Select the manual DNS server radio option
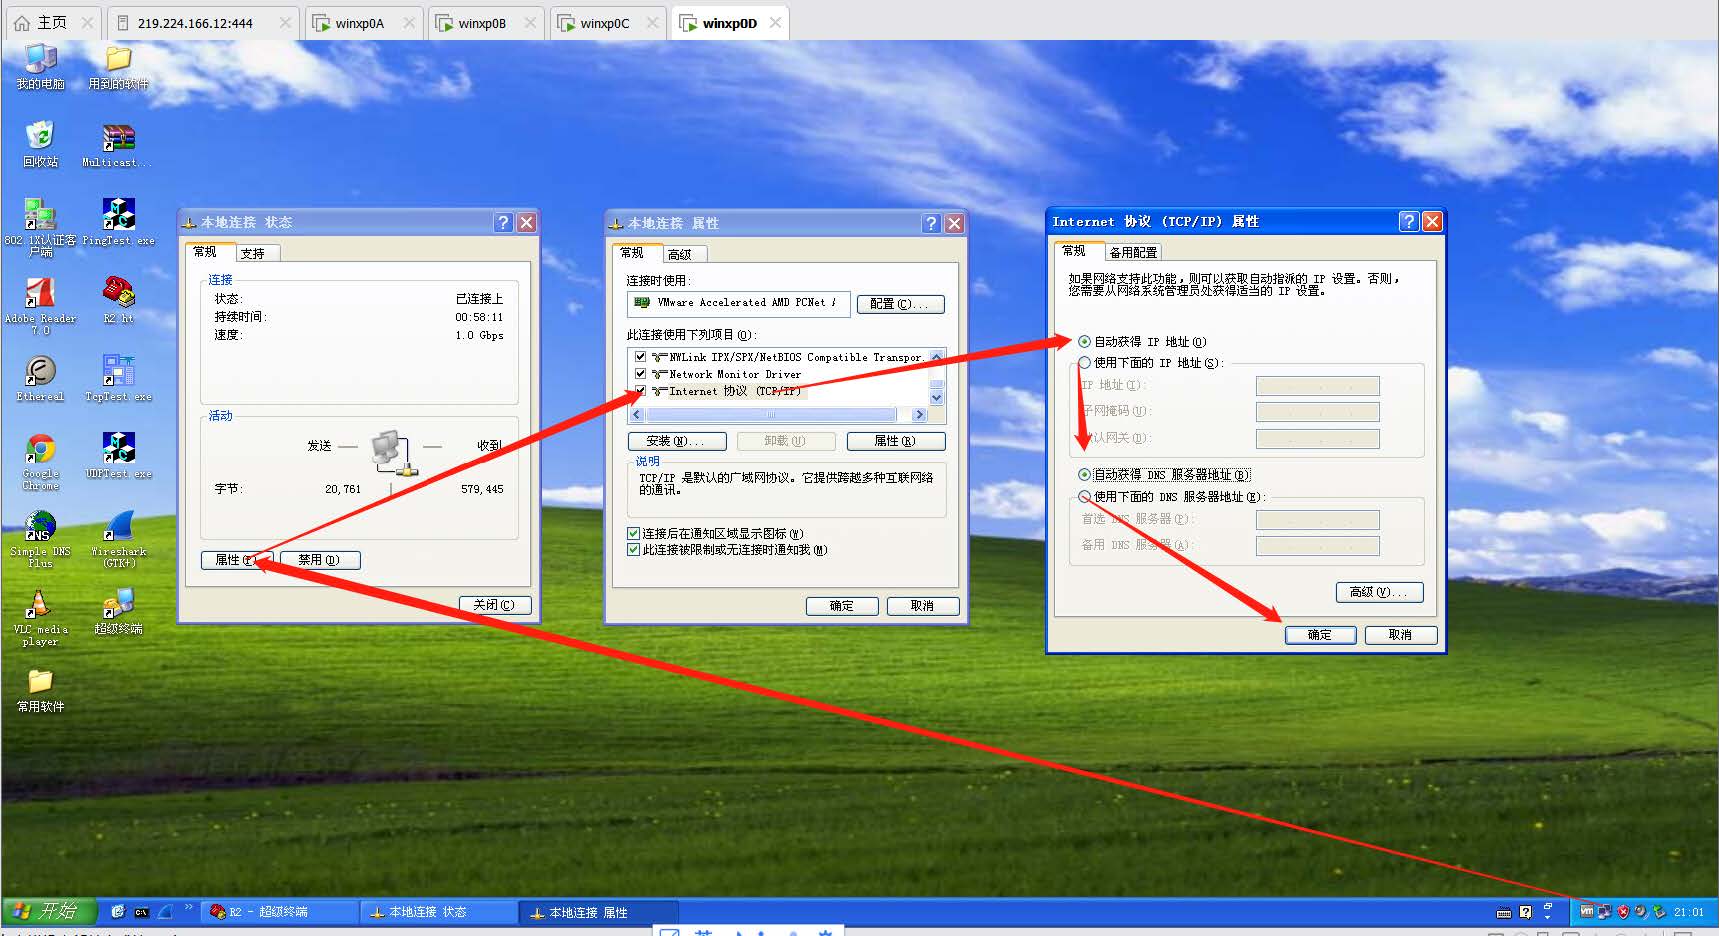1719x936 pixels. (x=1084, y=497)
